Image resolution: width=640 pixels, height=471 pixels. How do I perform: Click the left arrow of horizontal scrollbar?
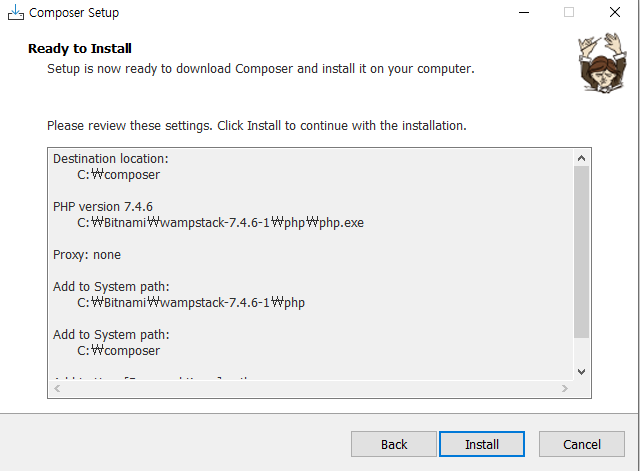57,388
